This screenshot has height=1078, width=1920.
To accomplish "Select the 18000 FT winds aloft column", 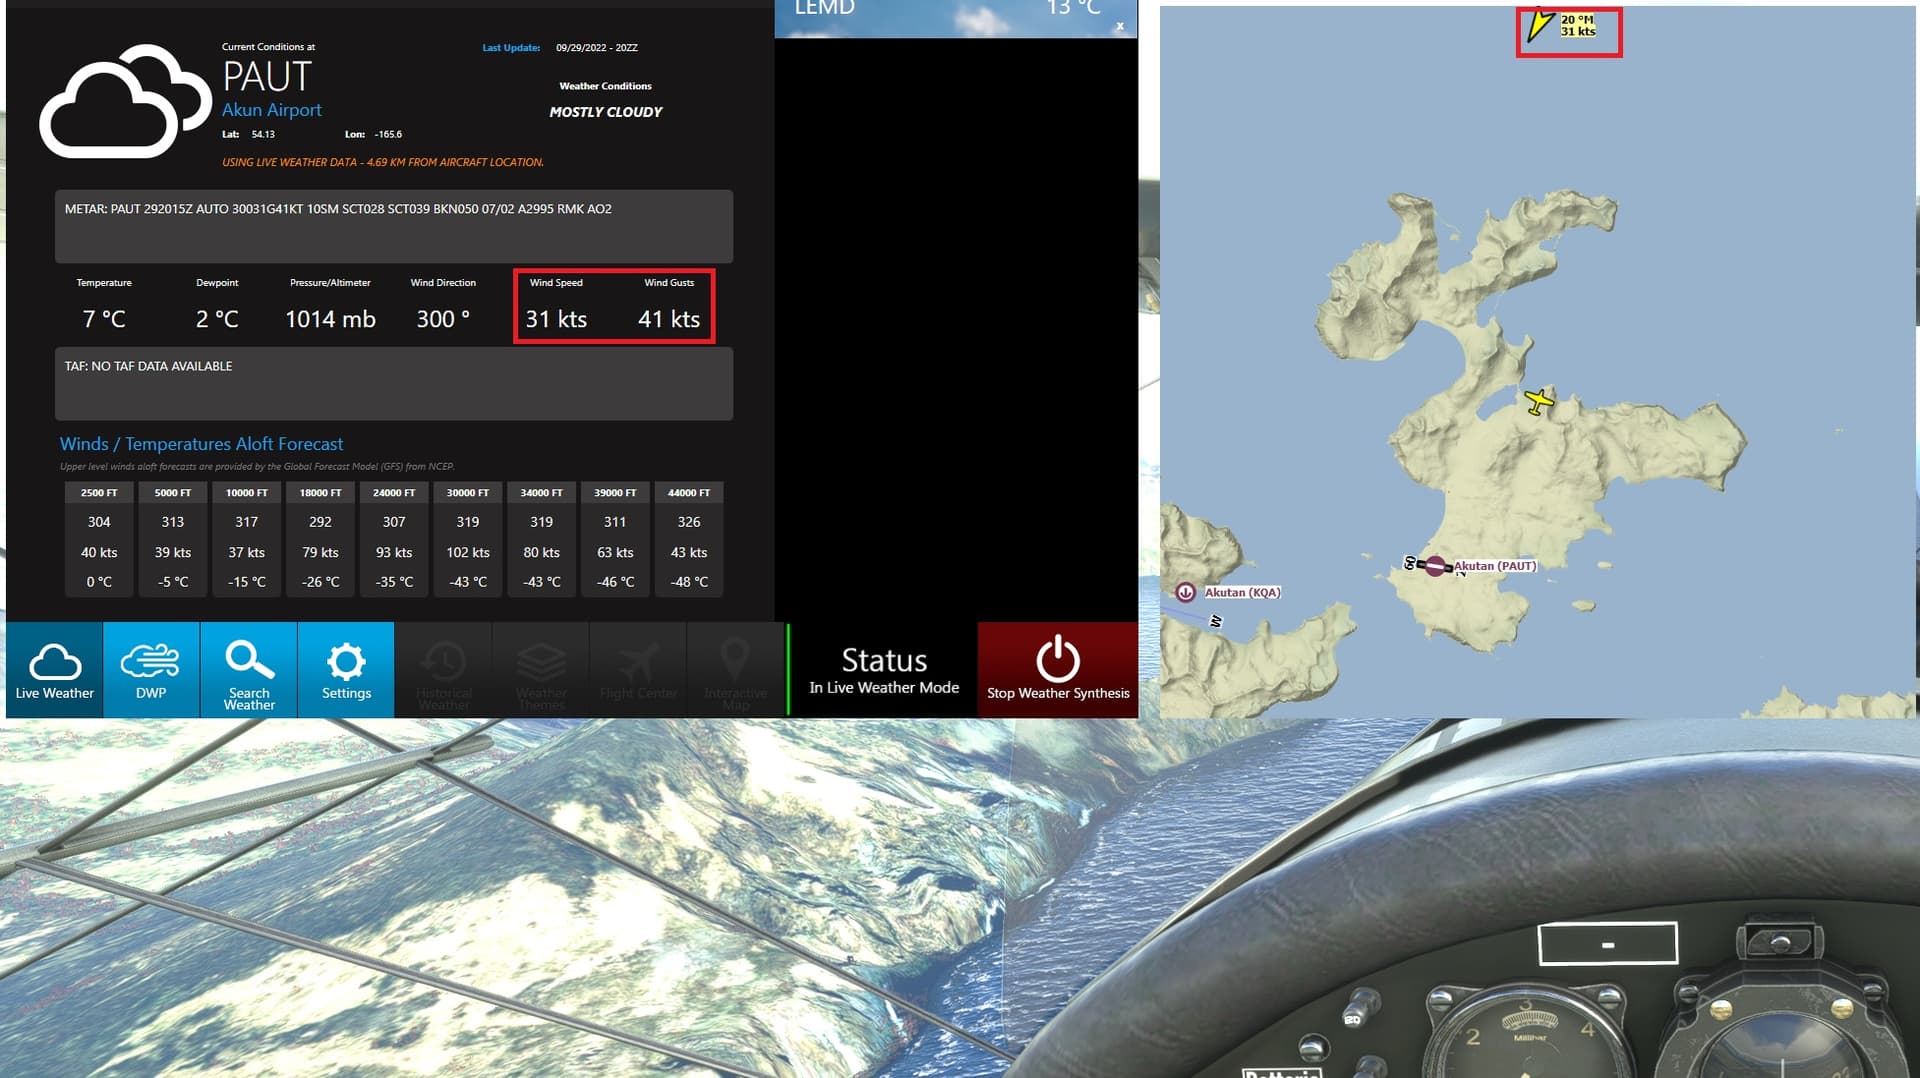I will tap(320, 538).
